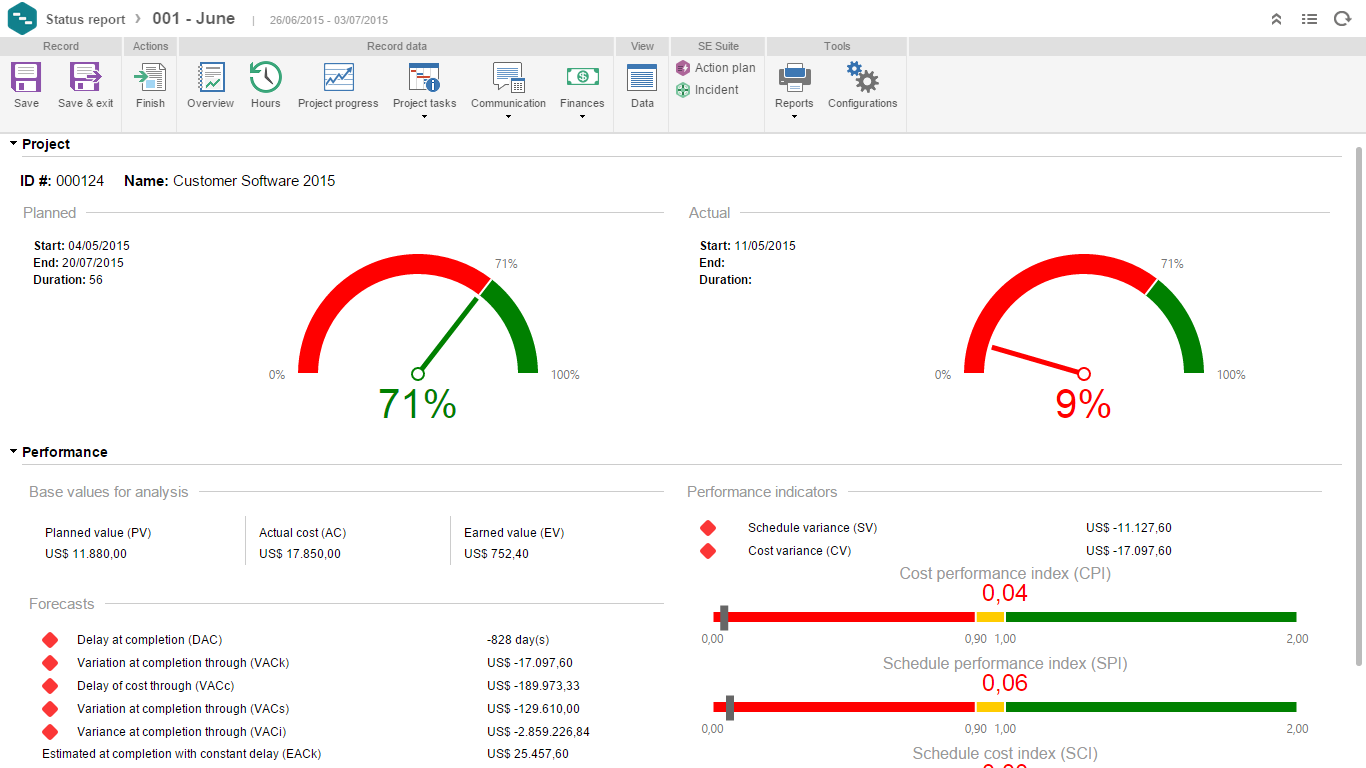Click the Save icon in Record group

click(26, 78)
